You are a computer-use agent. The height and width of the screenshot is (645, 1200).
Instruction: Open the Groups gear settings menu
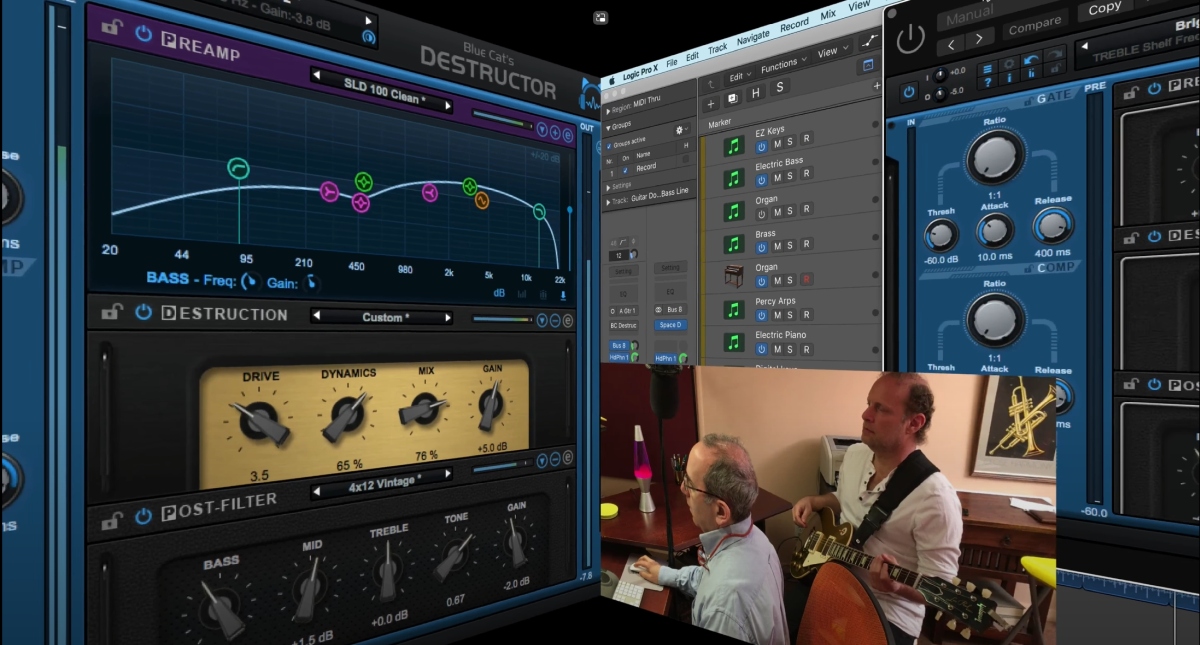pos(680,130)
